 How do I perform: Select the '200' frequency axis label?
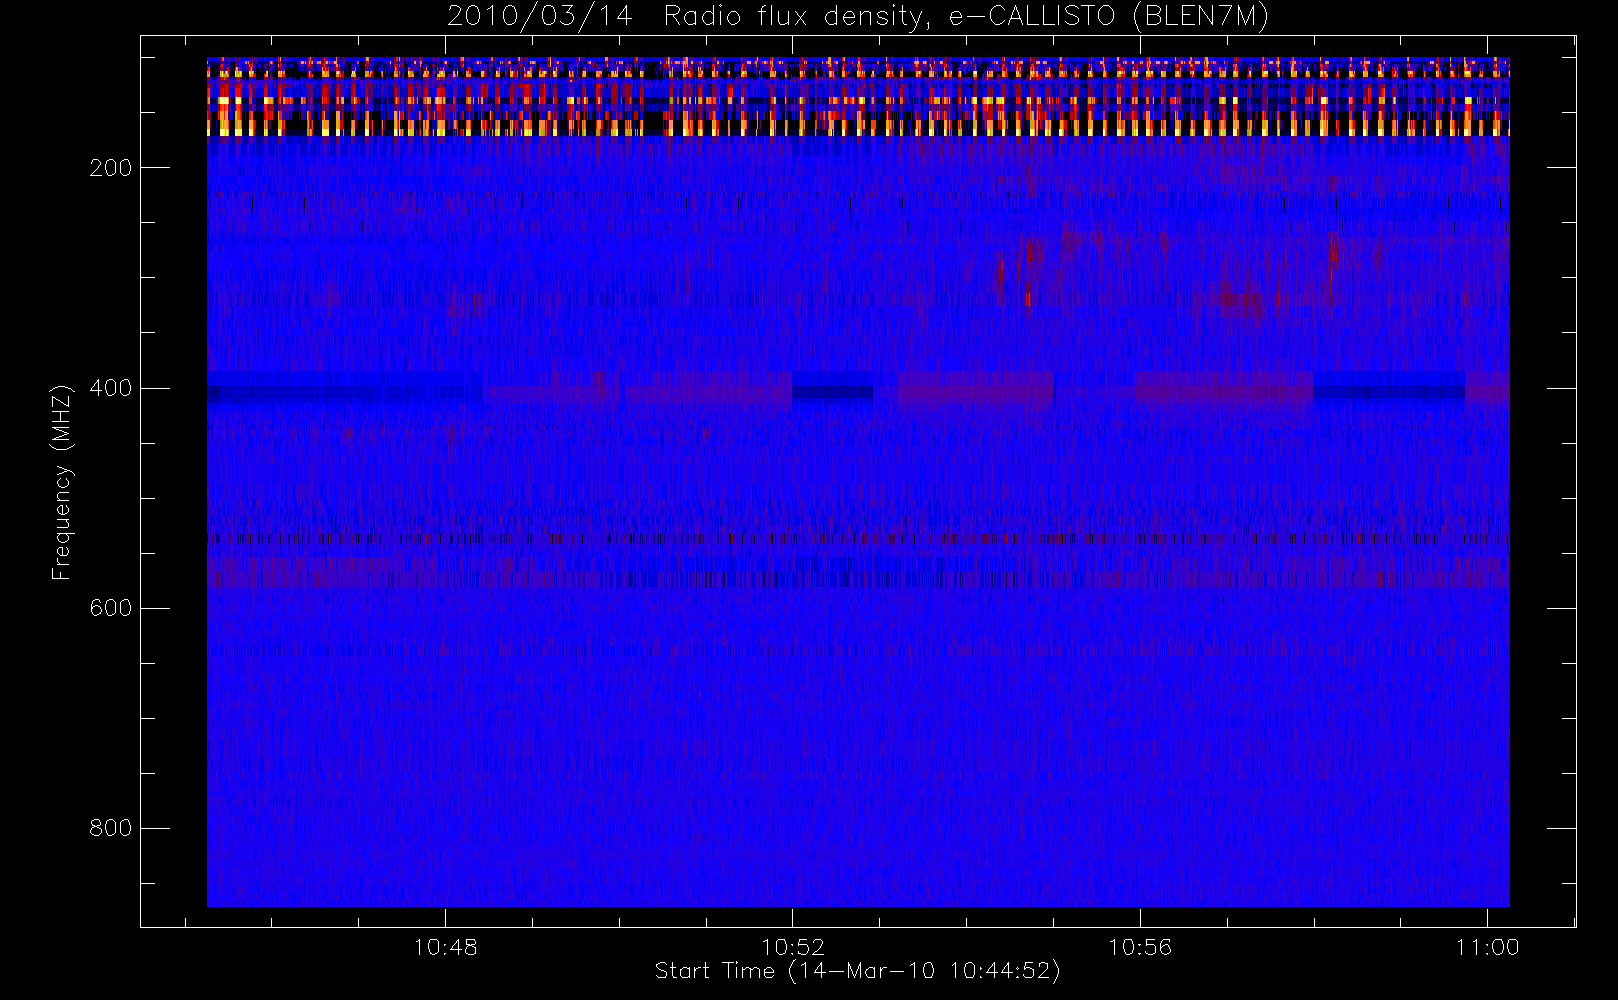click(111, 168)
